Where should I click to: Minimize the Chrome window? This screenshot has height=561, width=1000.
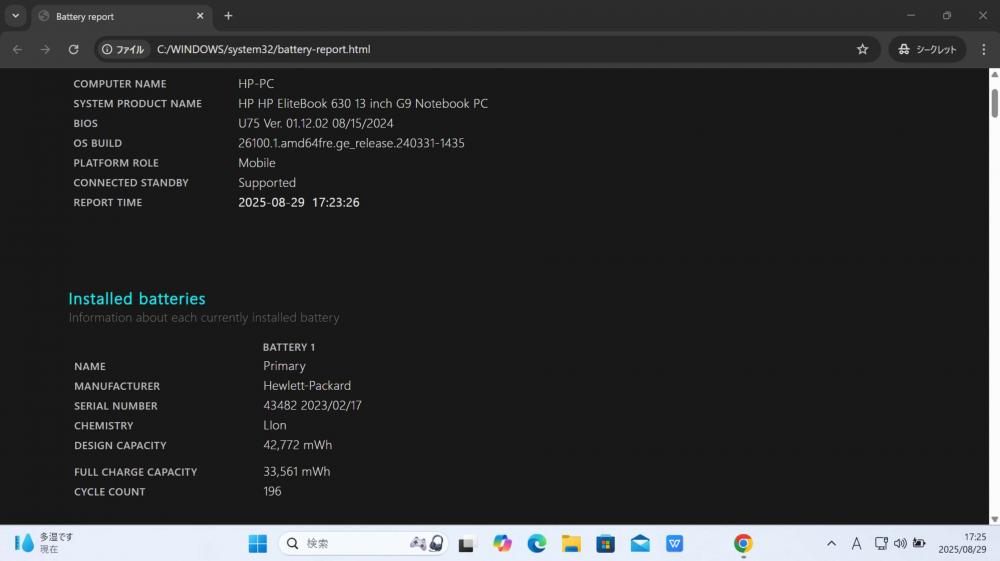[x=911, y=15]
